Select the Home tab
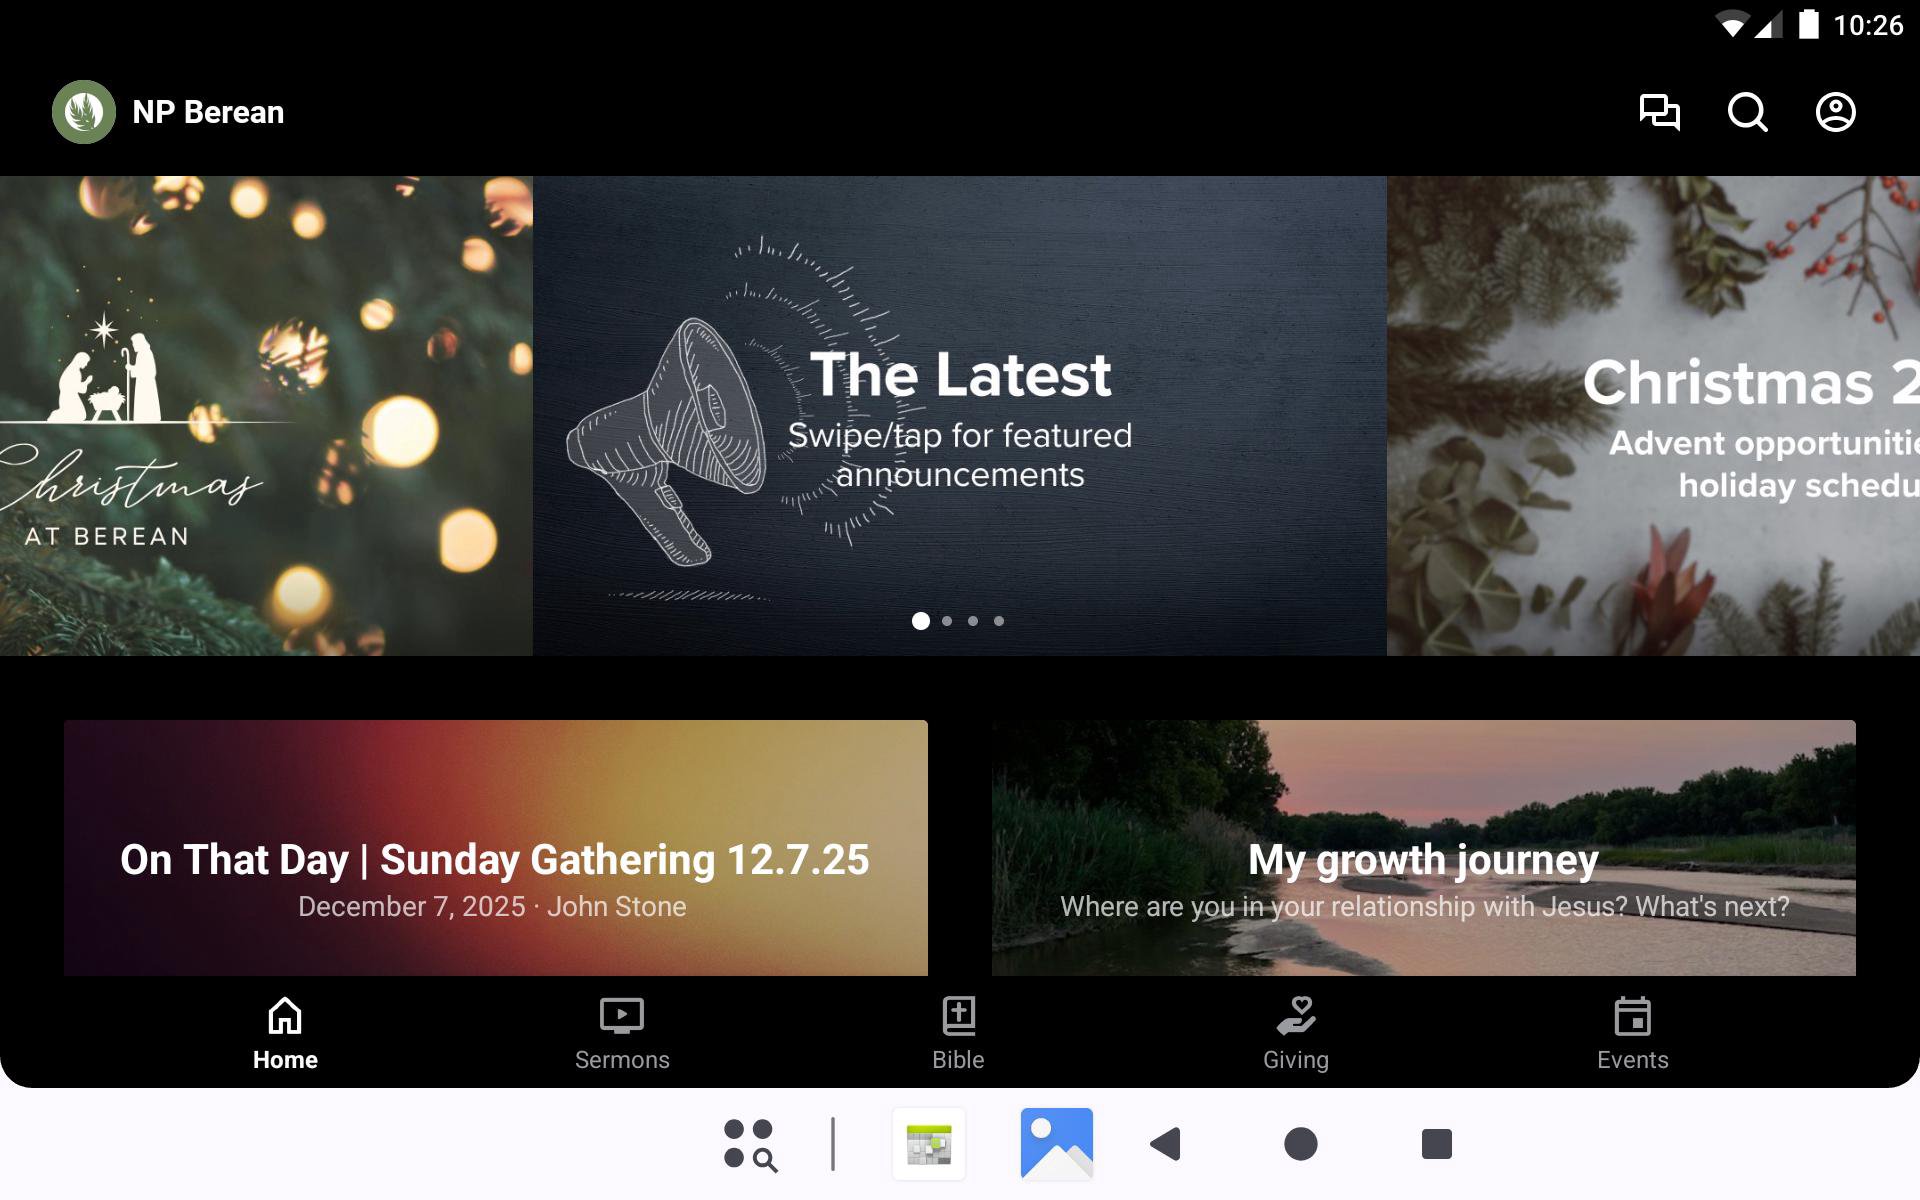The image size is (1920, 1200). pyautogui.click(x=285, y=1034)
